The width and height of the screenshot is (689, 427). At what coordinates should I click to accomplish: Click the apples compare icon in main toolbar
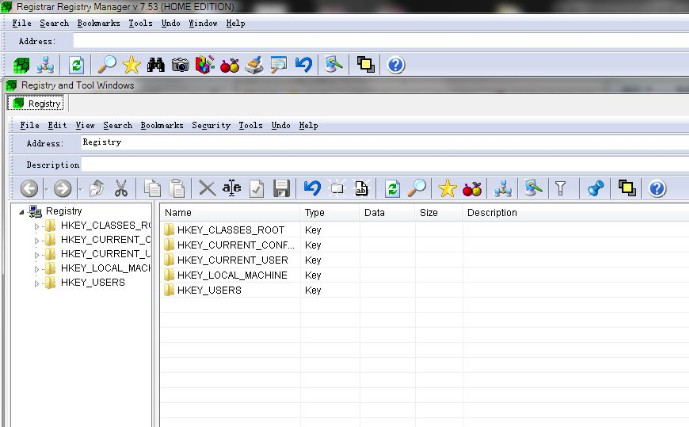tap(229, 65)
